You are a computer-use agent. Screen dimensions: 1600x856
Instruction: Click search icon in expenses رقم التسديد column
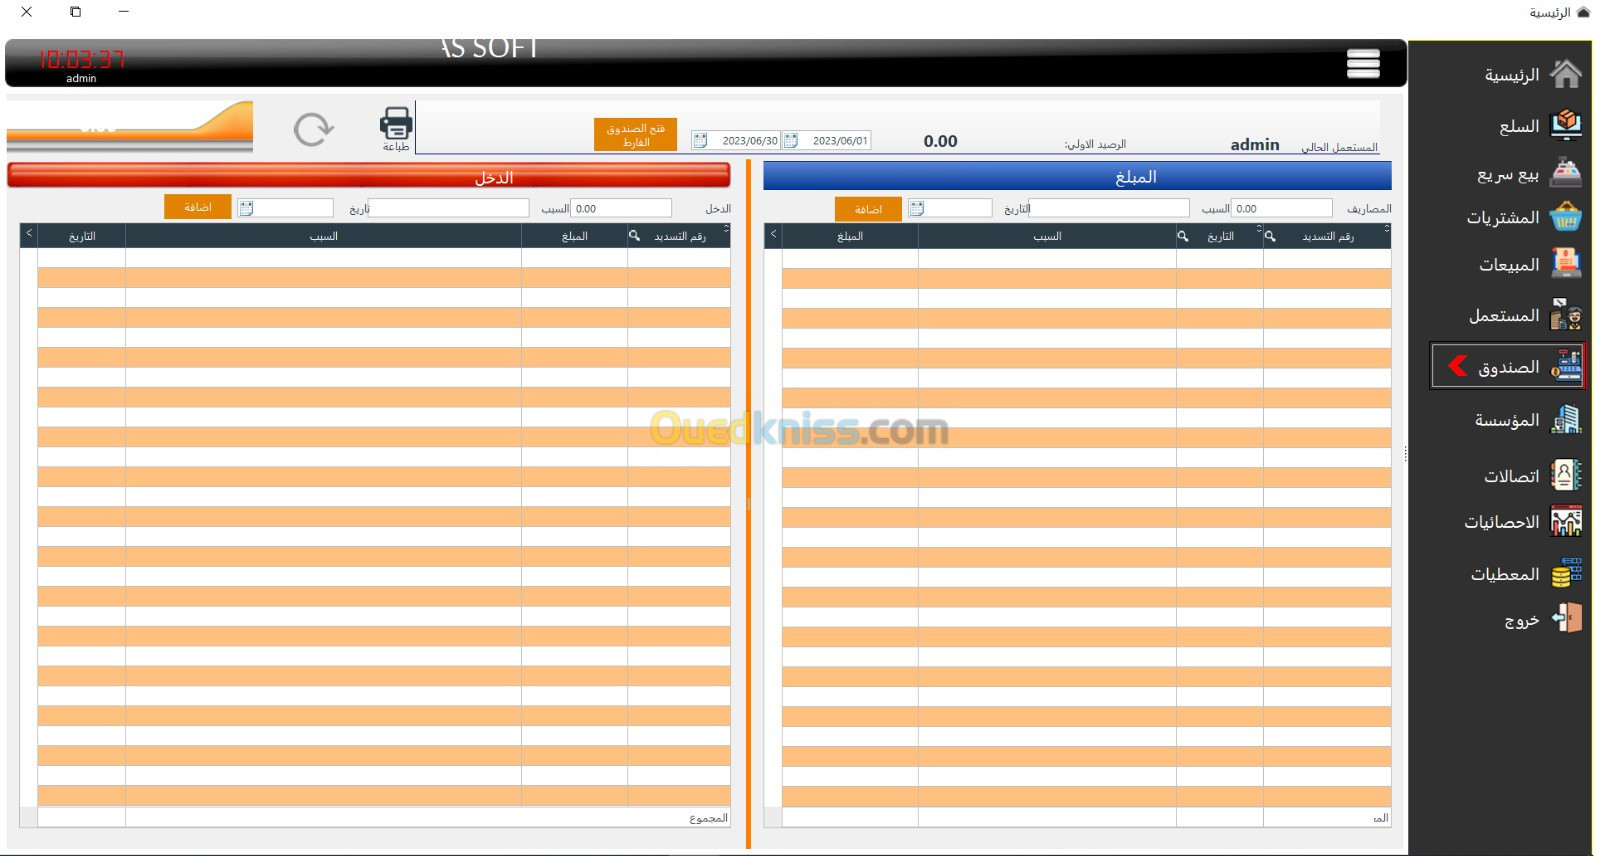click(x=1270, y=236)
